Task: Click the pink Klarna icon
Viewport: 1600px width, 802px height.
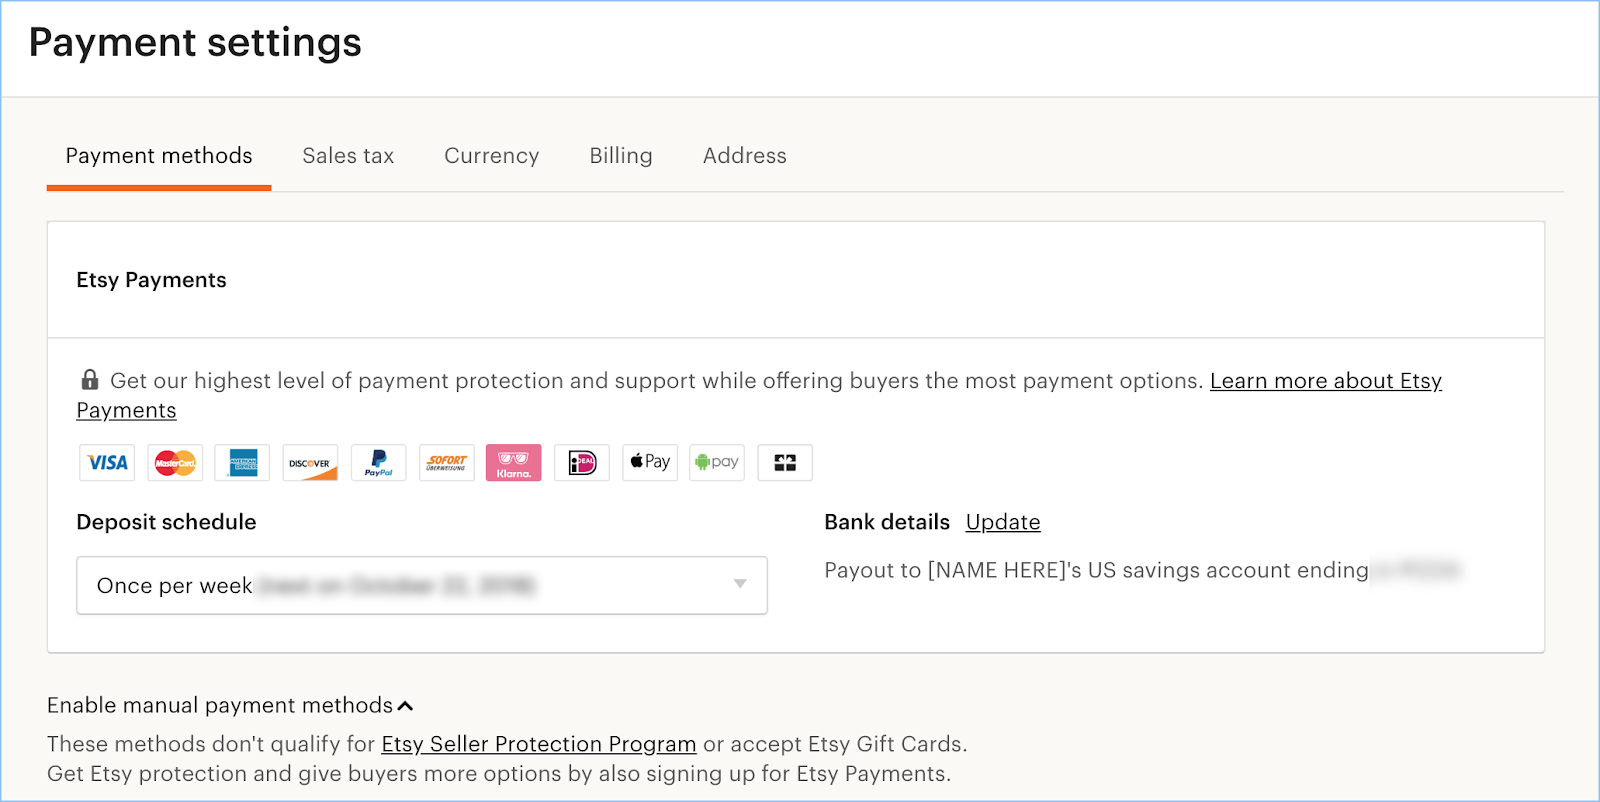Action: coord(513,463)
